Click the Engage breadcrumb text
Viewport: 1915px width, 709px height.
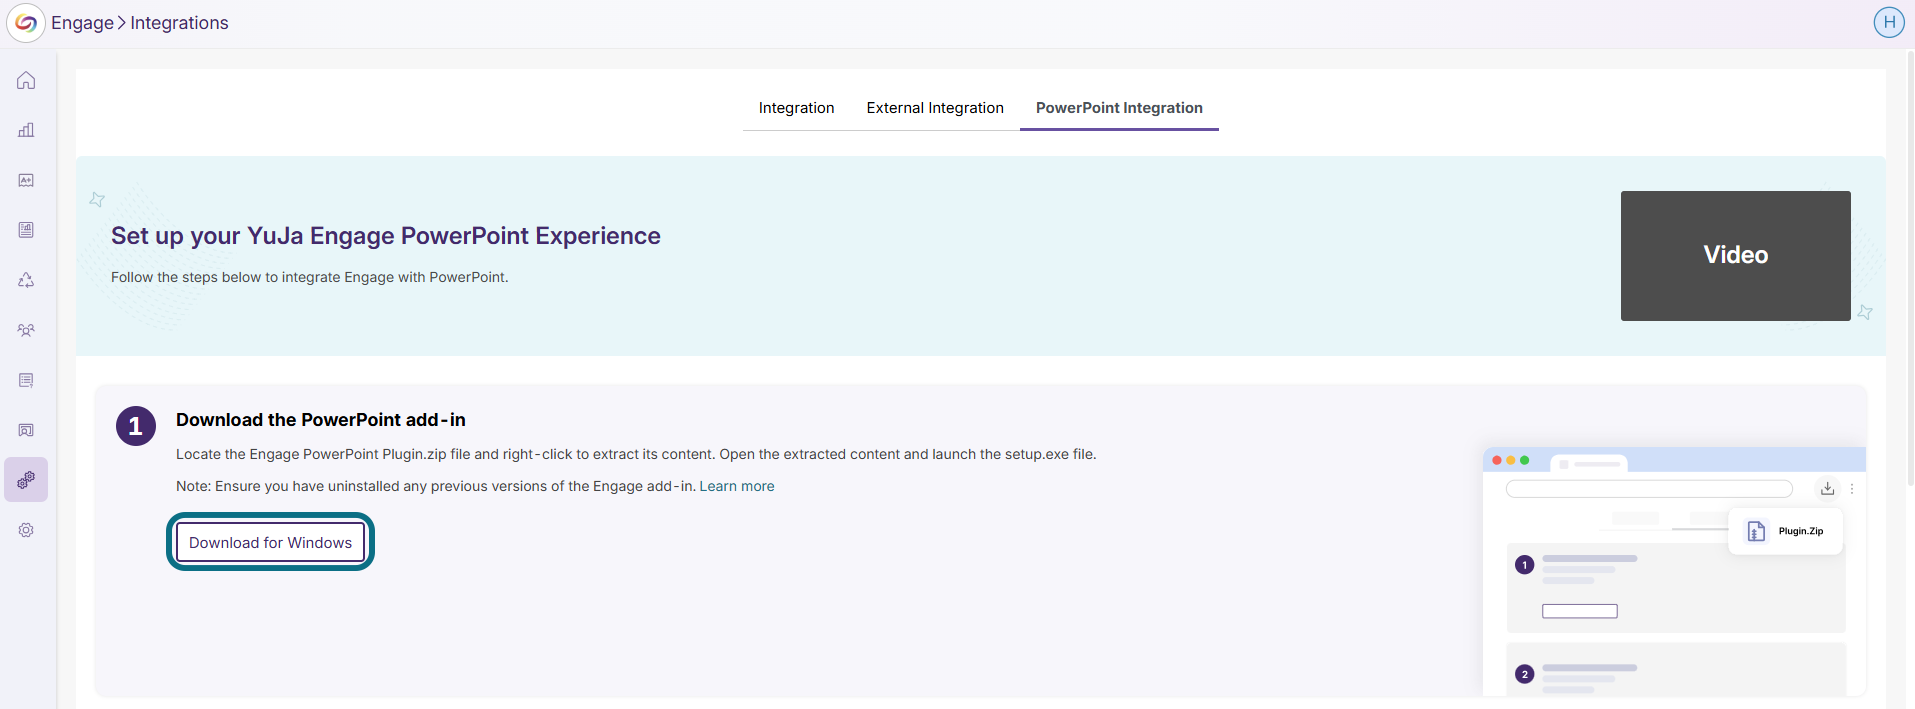pos(82,23)
